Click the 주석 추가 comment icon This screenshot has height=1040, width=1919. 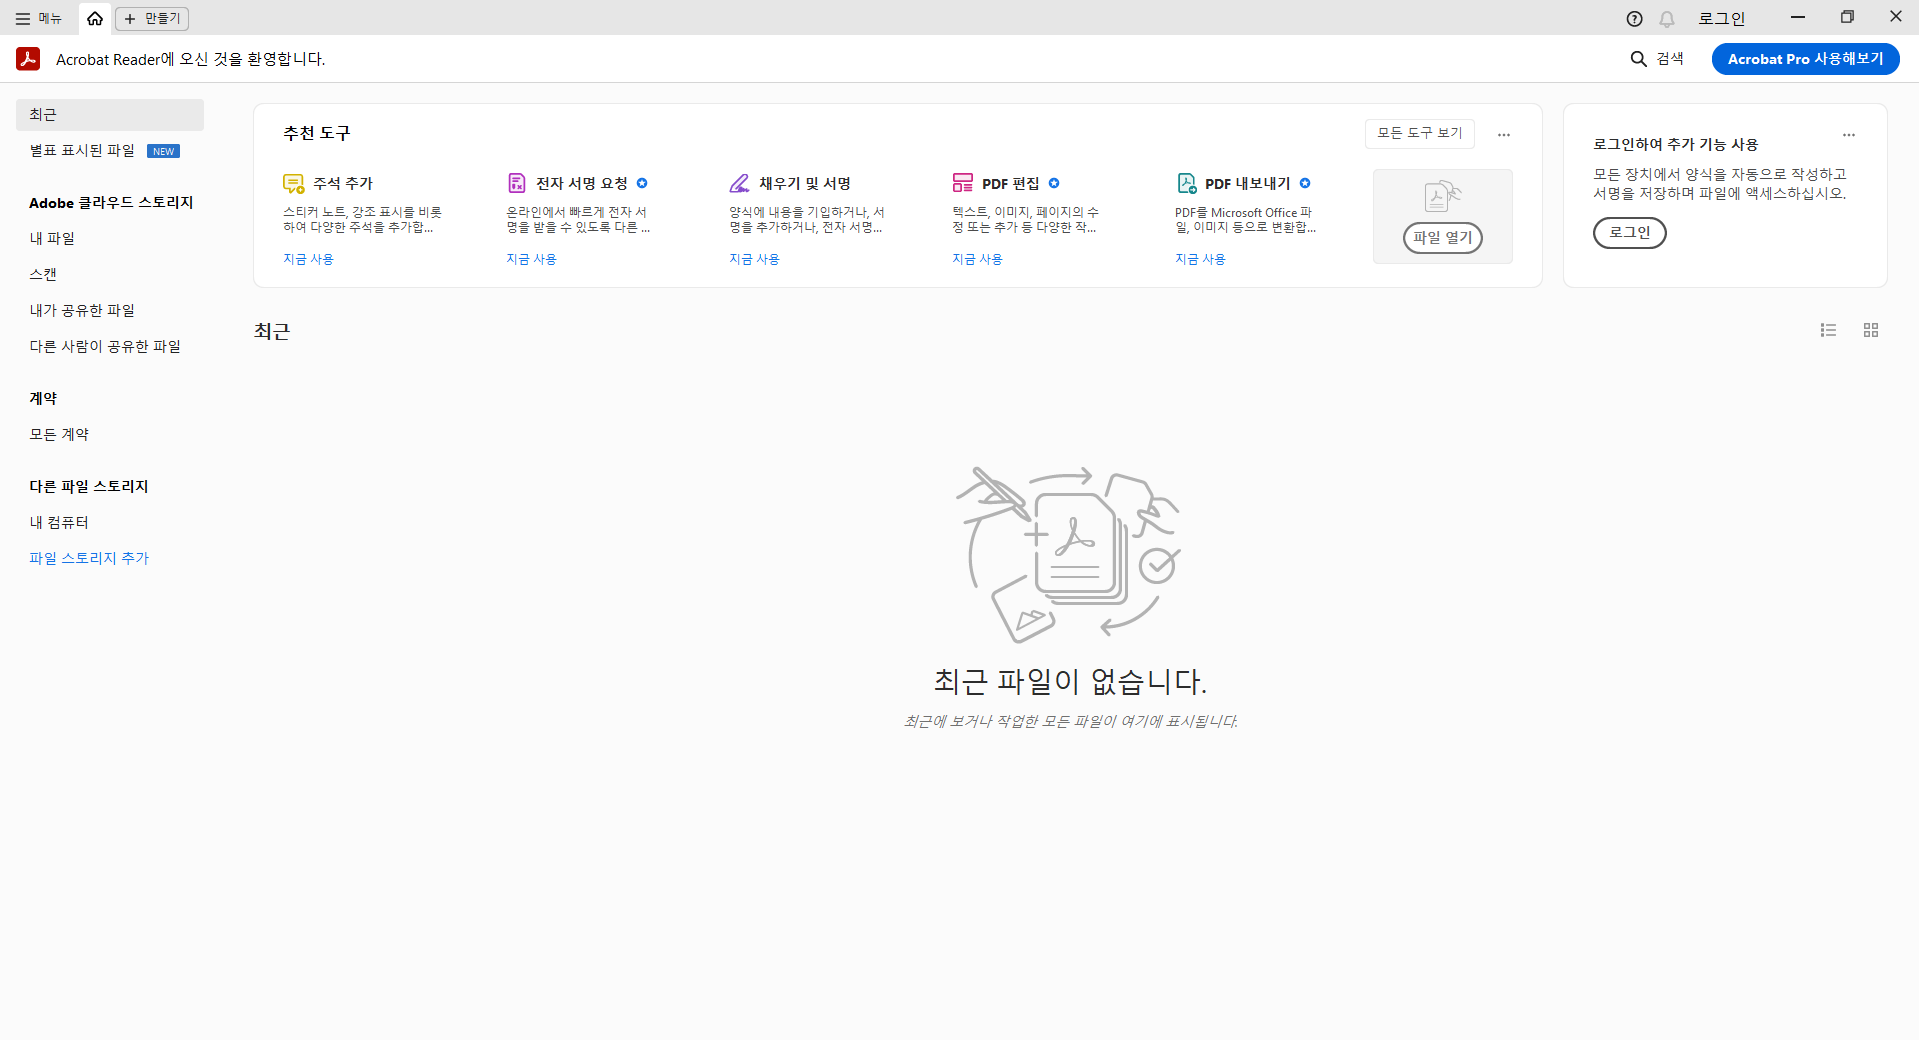(293, 183)
